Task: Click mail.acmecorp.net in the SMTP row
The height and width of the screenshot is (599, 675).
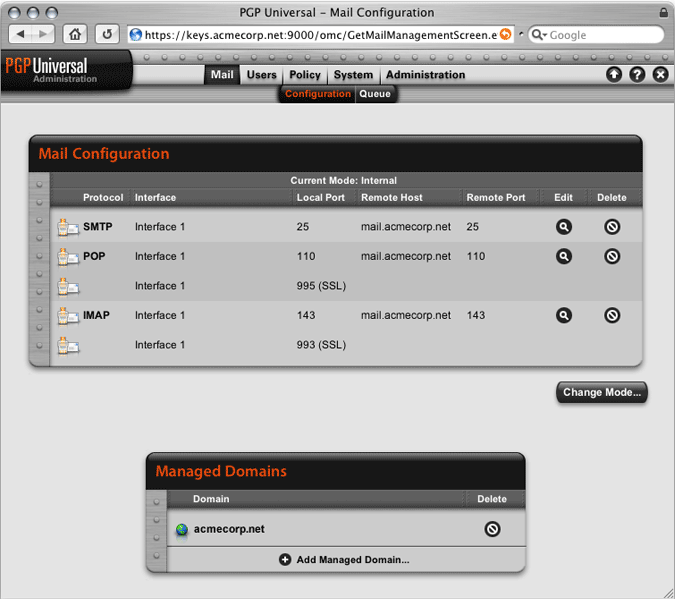Action: (406, 227)
